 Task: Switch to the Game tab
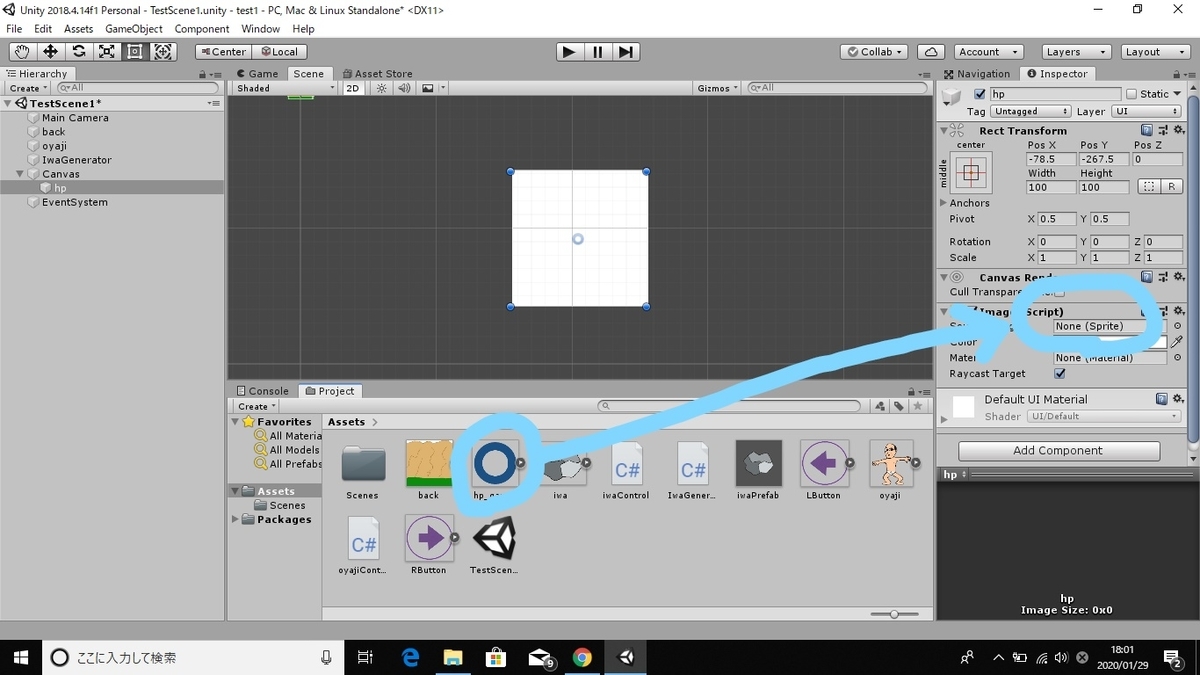(x=258, y=74)
